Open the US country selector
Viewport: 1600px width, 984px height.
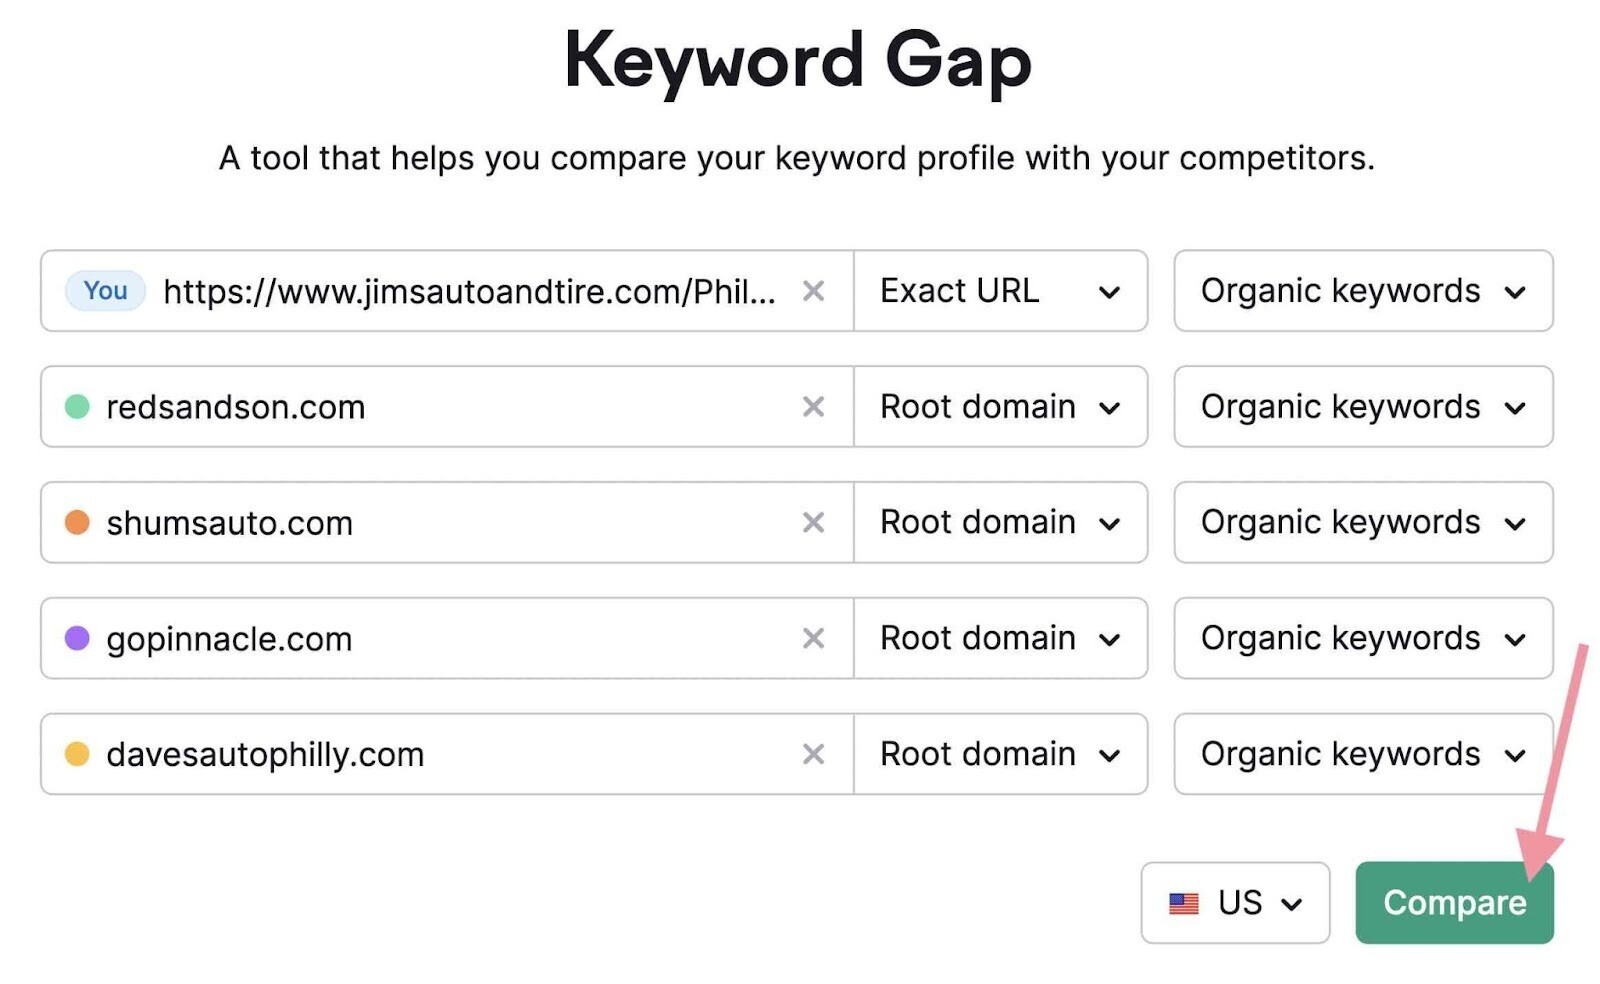pos(1235,903)
